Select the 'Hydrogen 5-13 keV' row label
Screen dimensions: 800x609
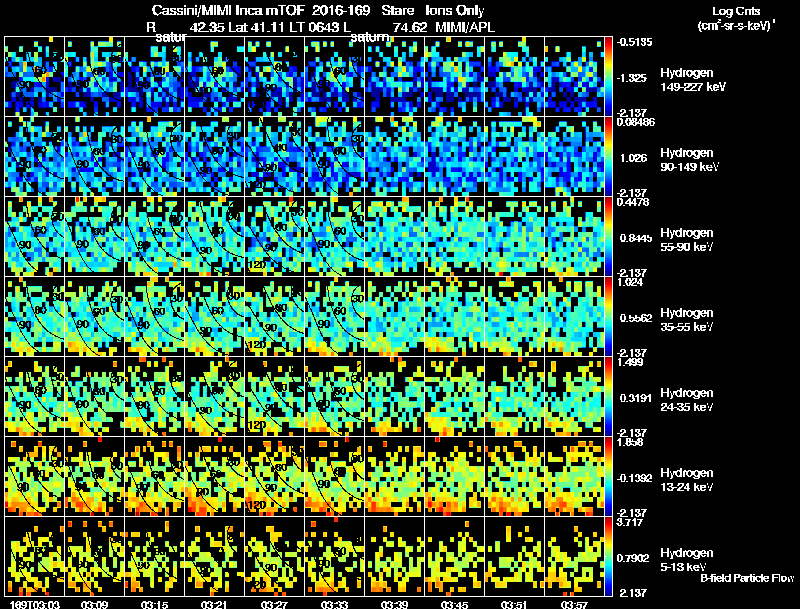coord(687,560)
